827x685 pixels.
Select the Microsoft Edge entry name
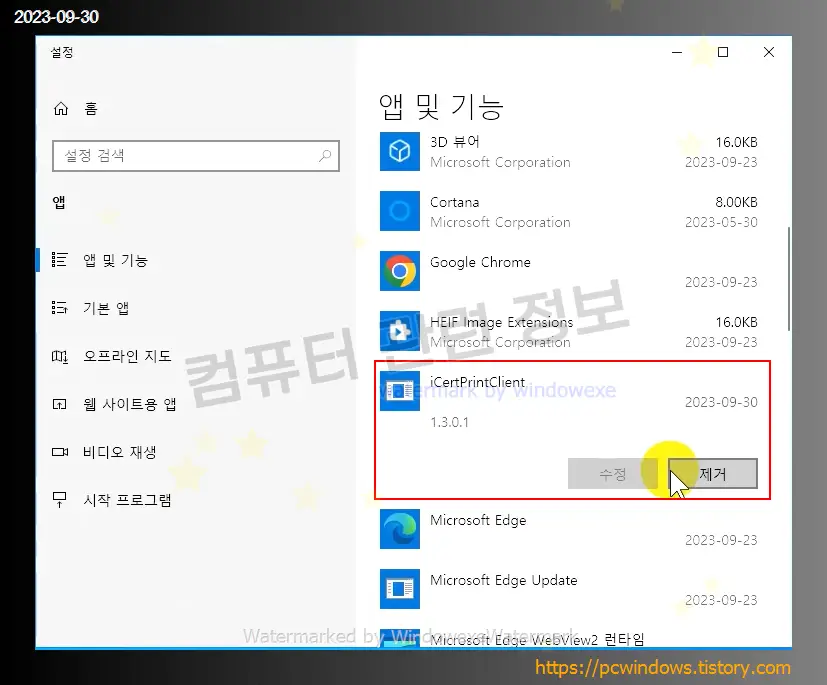pos(478,520)
